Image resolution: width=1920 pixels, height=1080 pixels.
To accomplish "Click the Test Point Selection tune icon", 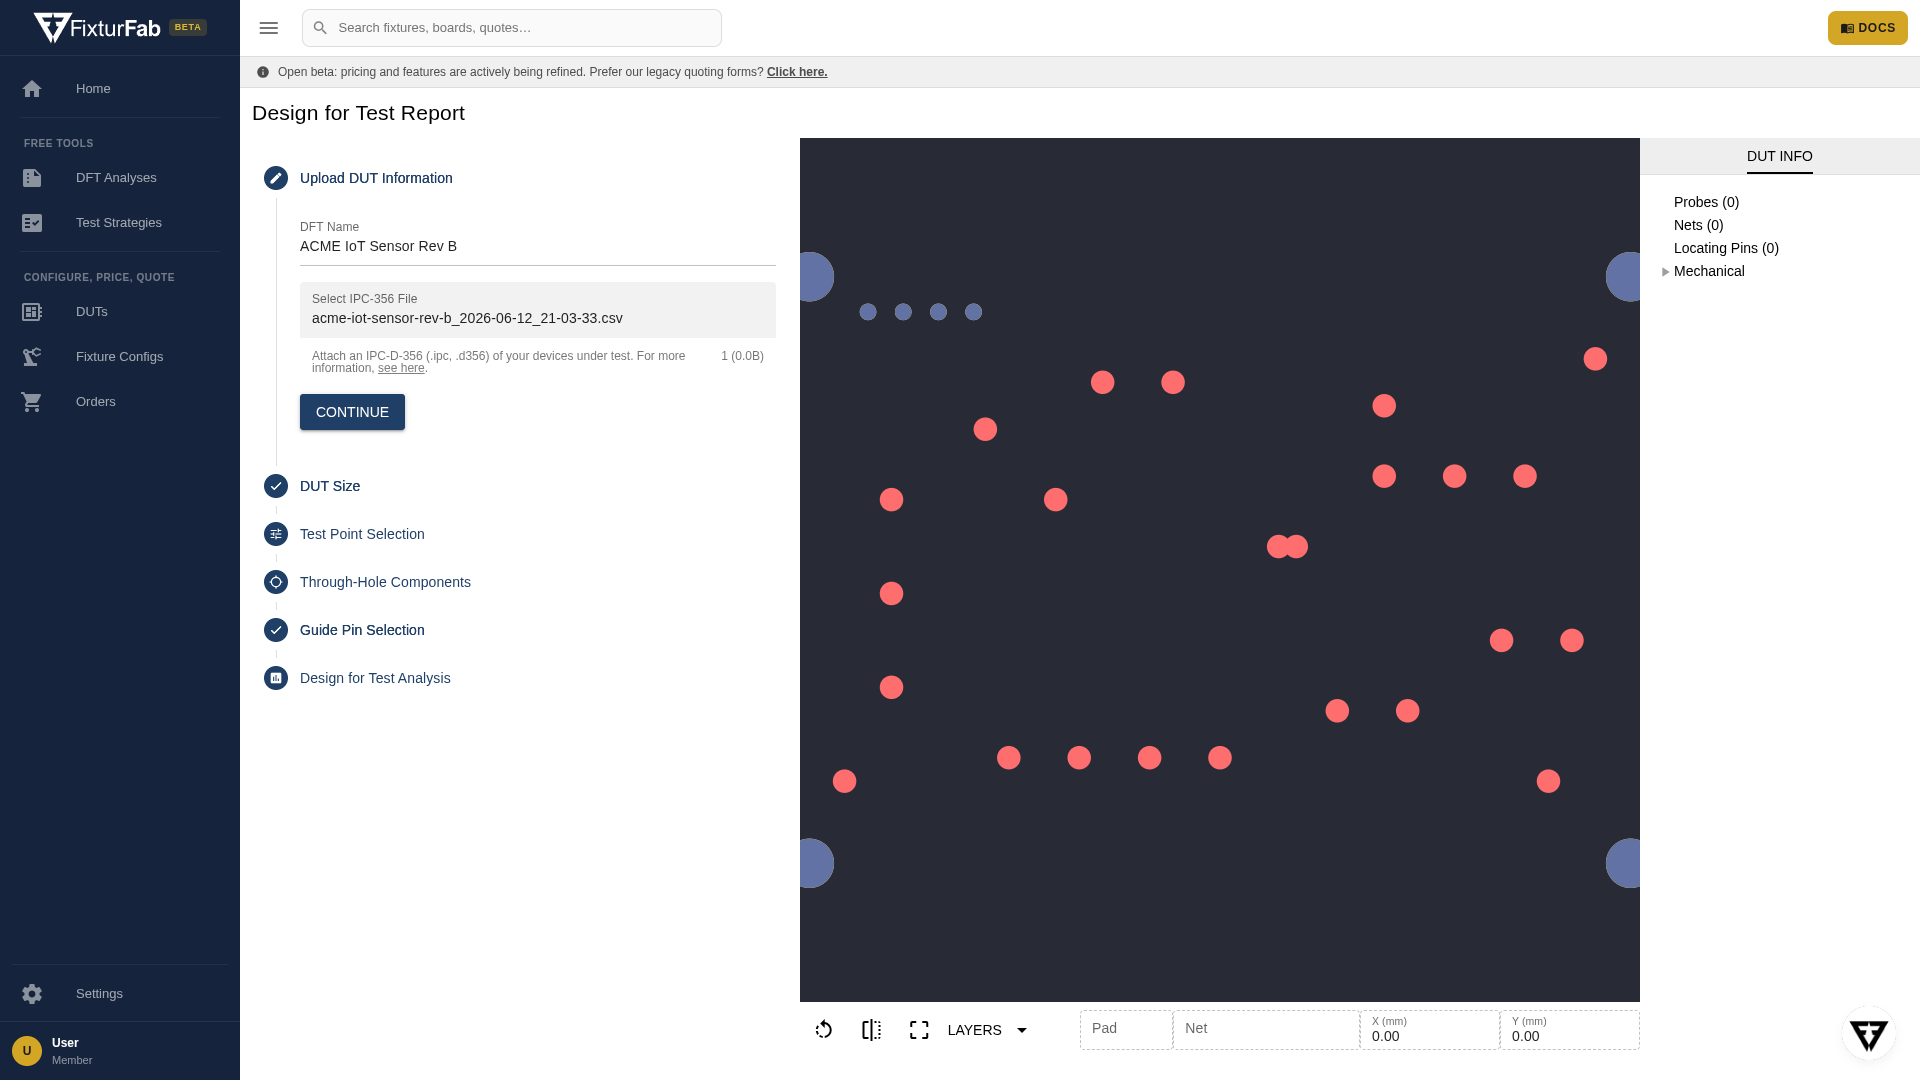I will tap(276, 534).
